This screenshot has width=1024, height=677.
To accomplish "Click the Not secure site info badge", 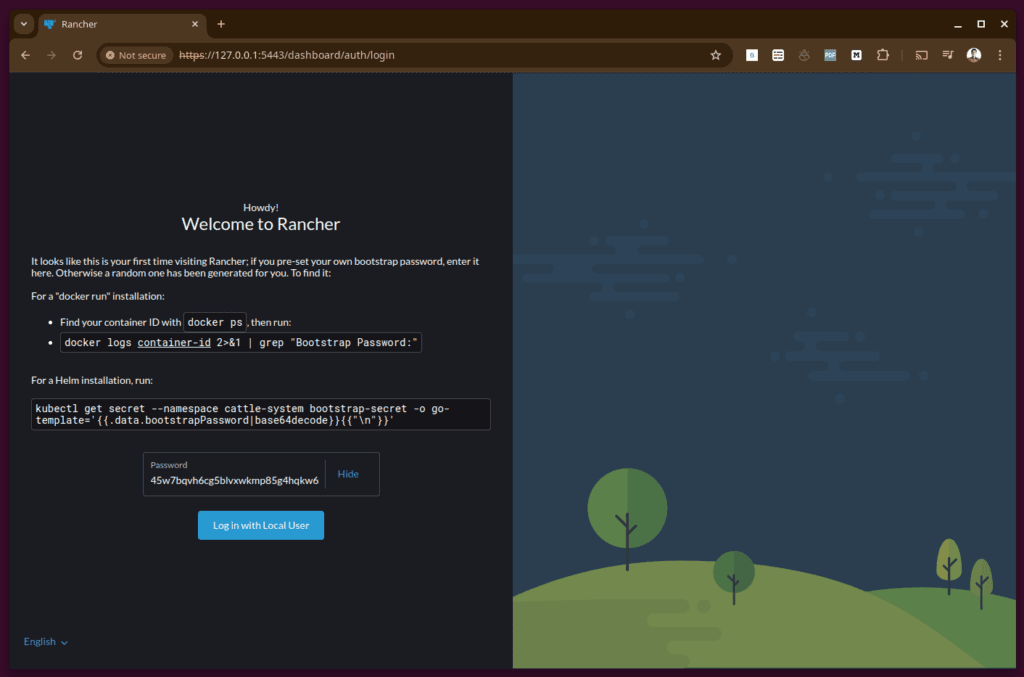I will (x=136, y=55).
